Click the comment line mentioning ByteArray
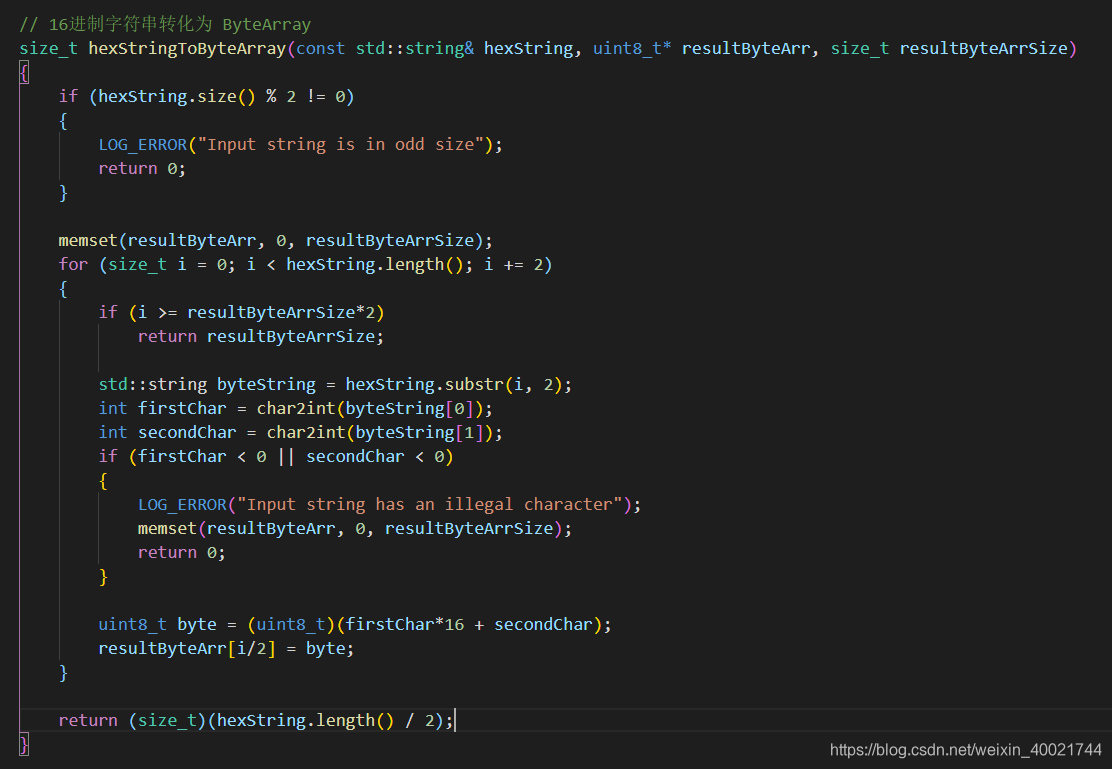Screen dimensions: 1112x769 (x=165, y=24)
